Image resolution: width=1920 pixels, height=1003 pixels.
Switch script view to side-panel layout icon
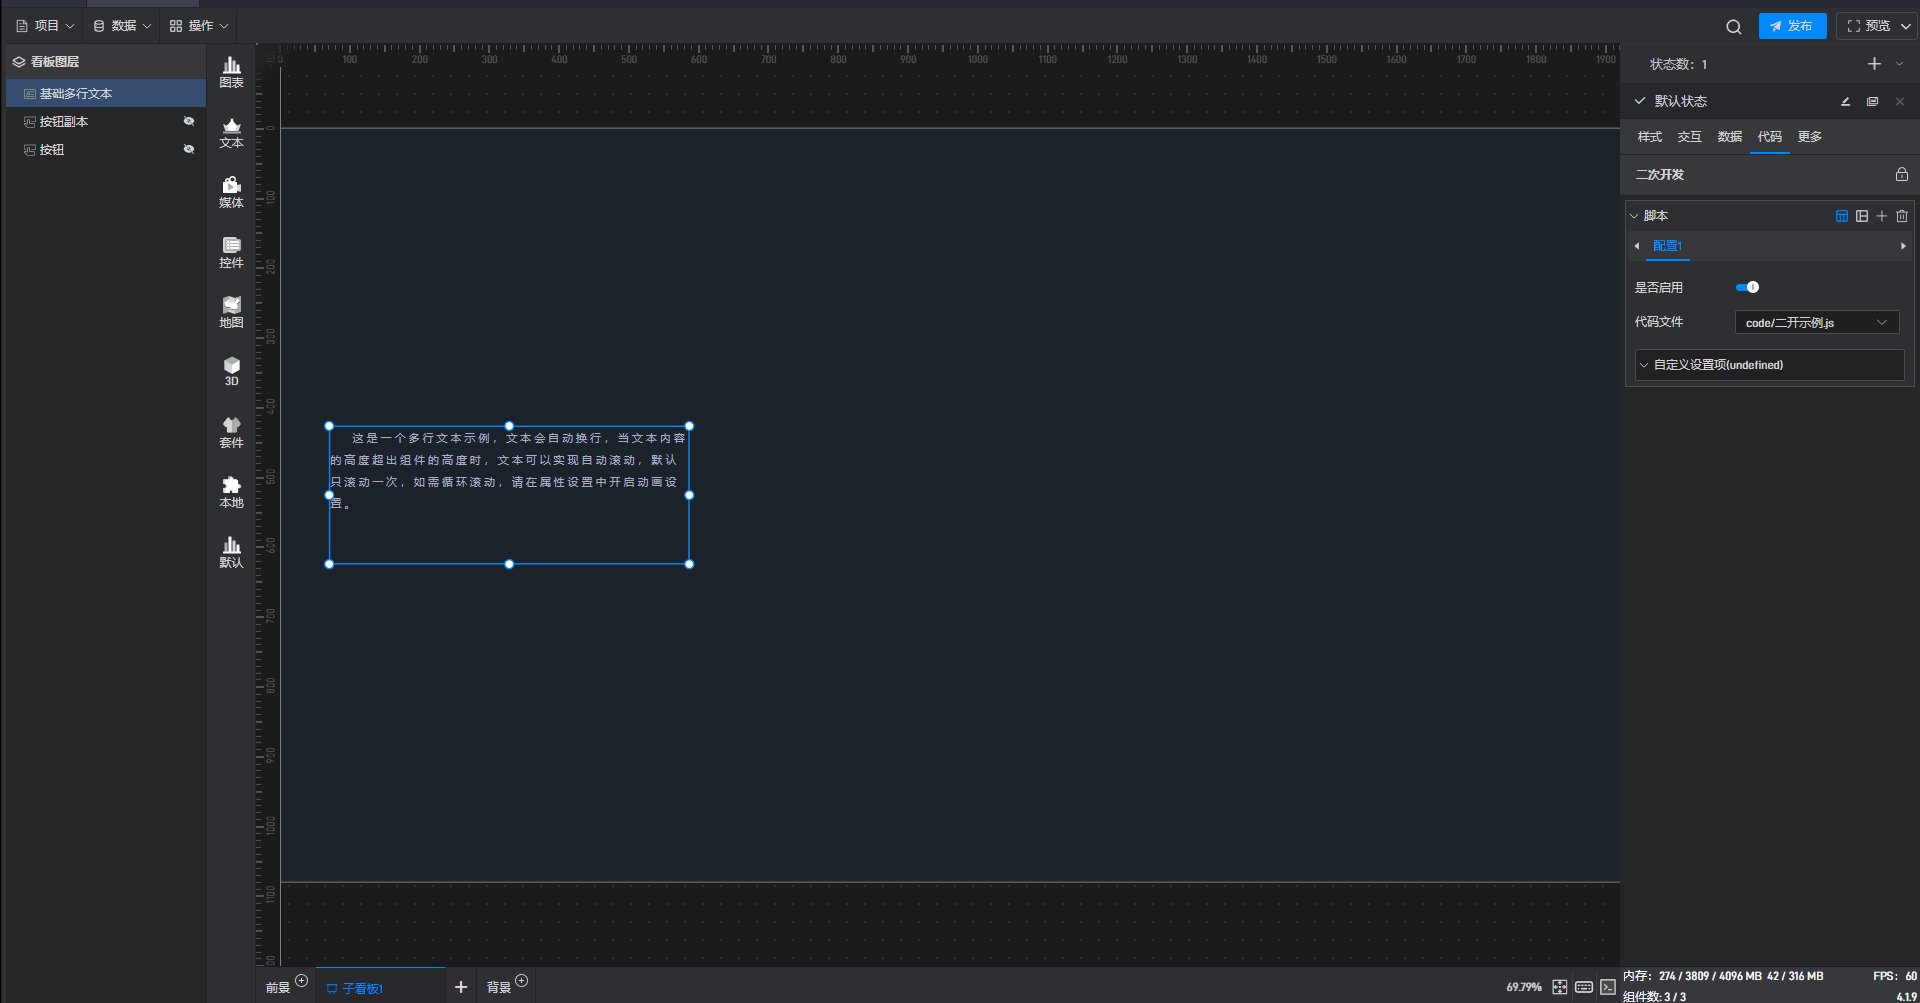click(x=1862, y=216)
